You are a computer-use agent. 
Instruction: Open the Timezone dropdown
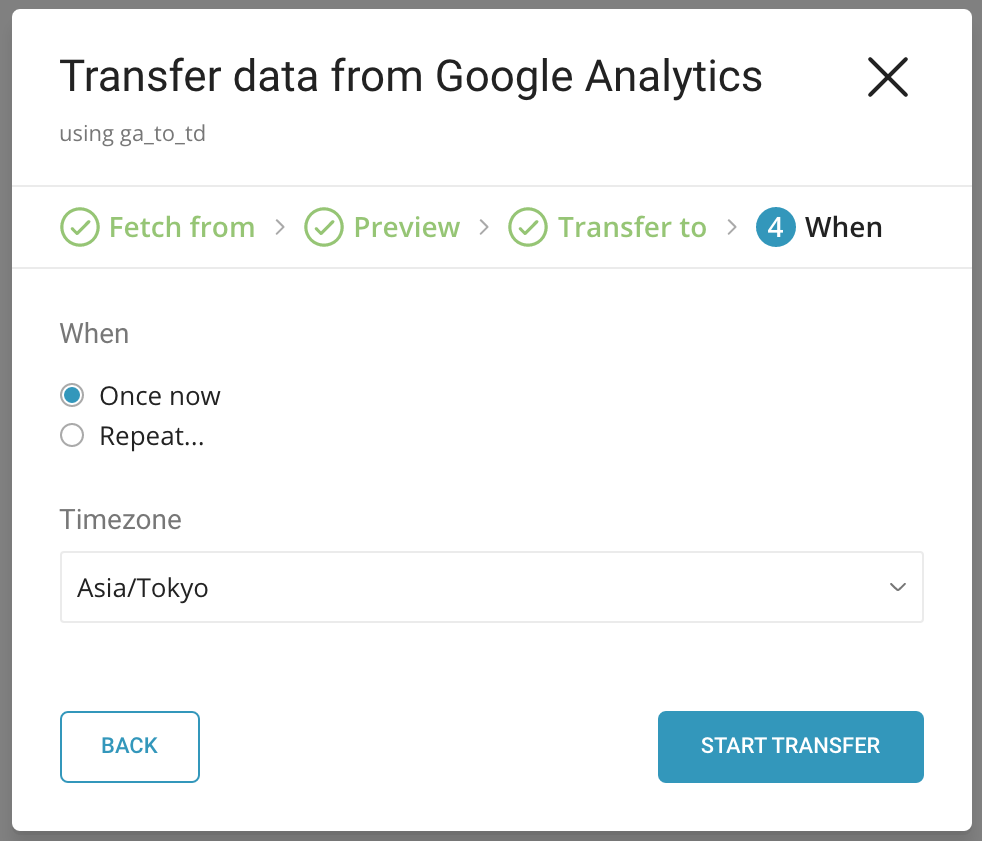(x=491, y=587)
